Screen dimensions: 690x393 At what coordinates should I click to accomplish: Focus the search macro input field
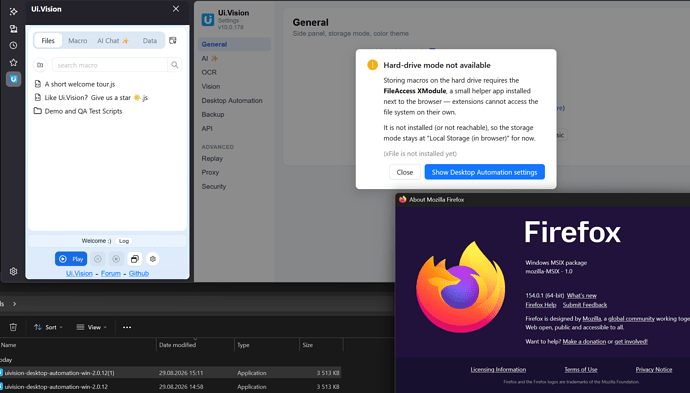coord(110,65)
